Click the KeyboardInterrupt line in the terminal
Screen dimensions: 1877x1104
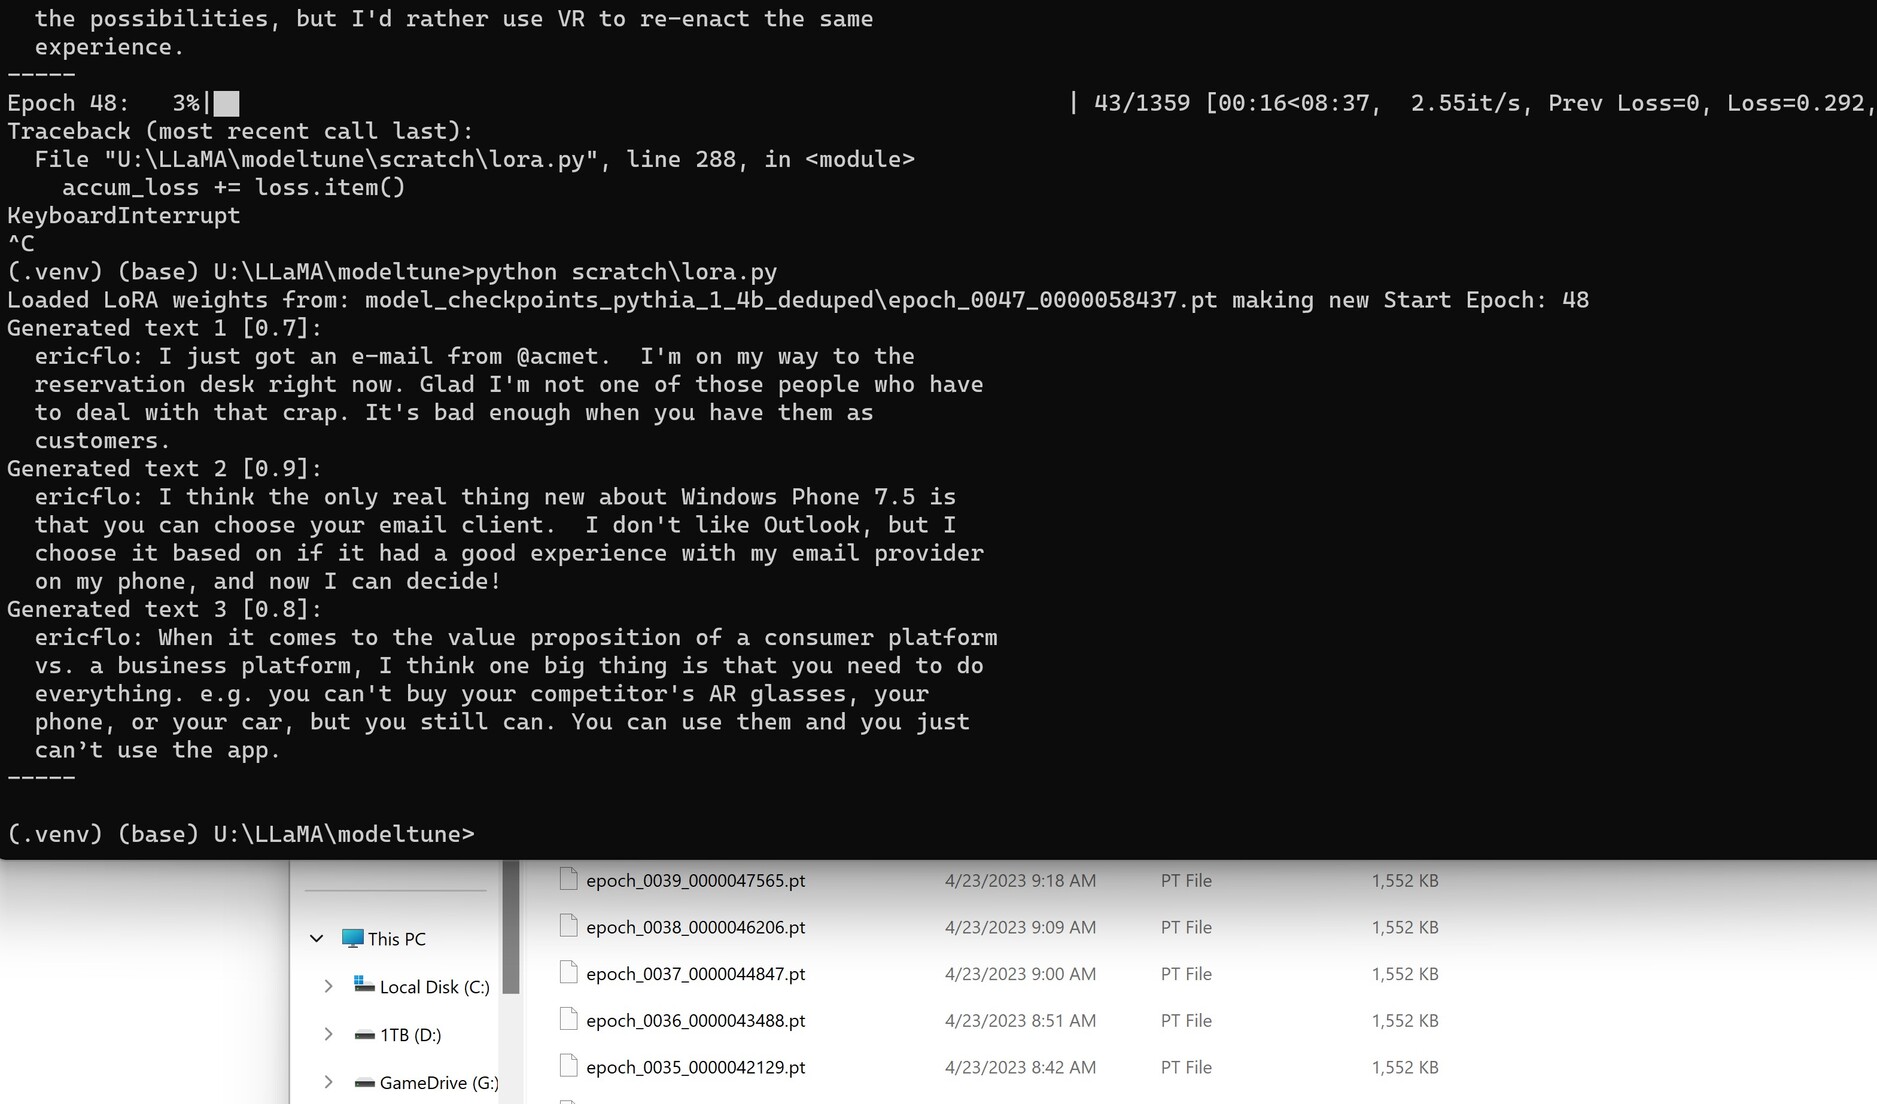pos(124,216)
